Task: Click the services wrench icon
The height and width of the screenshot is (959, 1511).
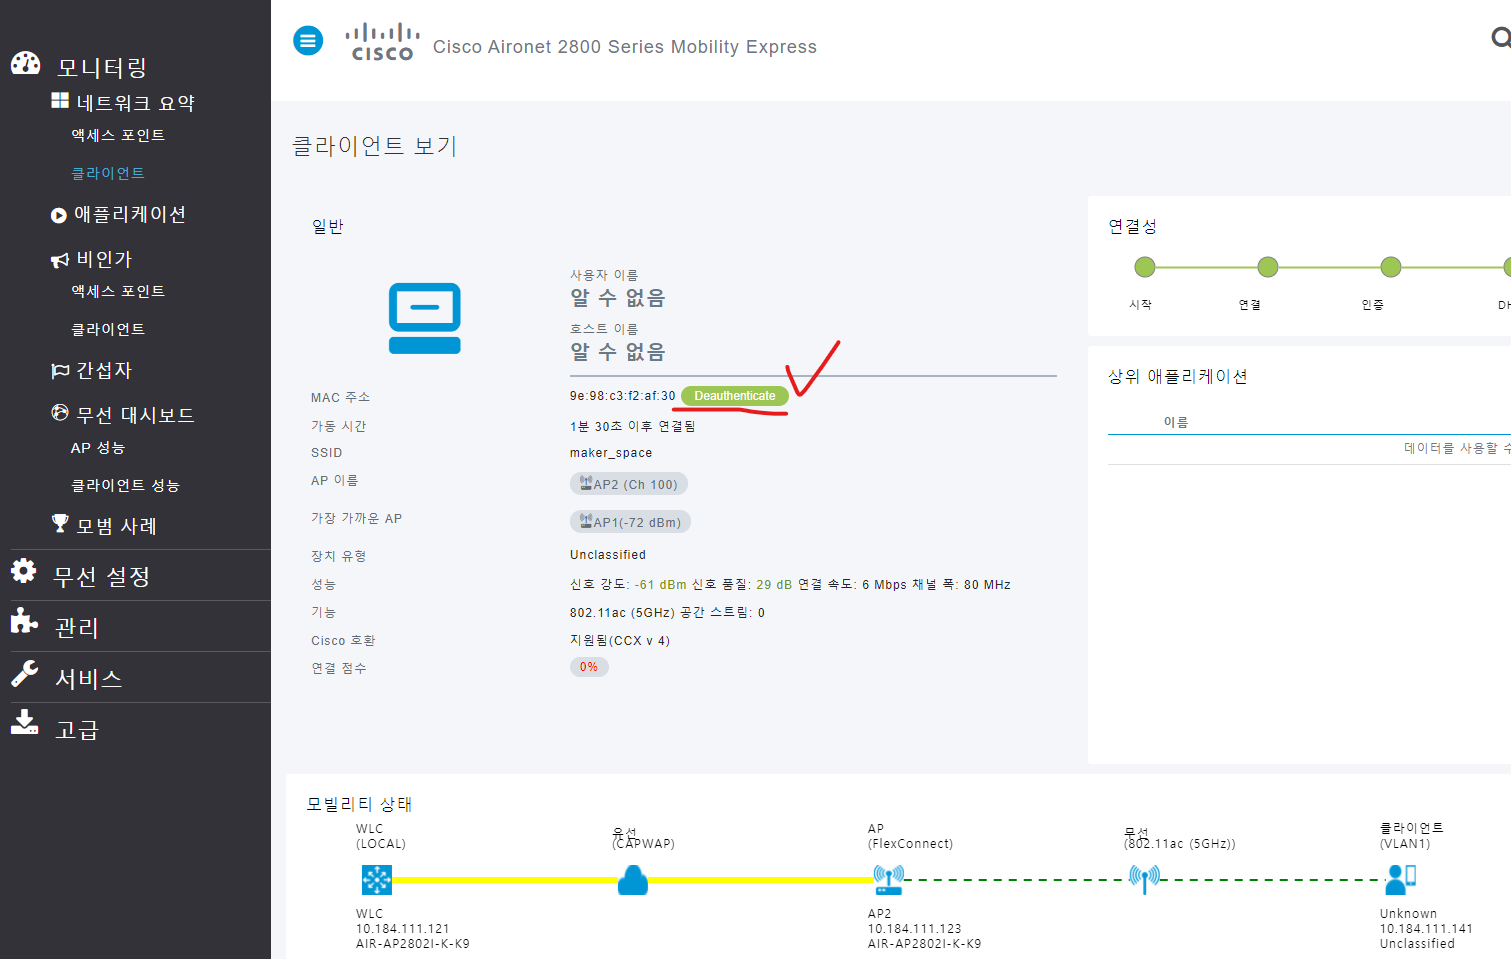Action: [24, 673]
